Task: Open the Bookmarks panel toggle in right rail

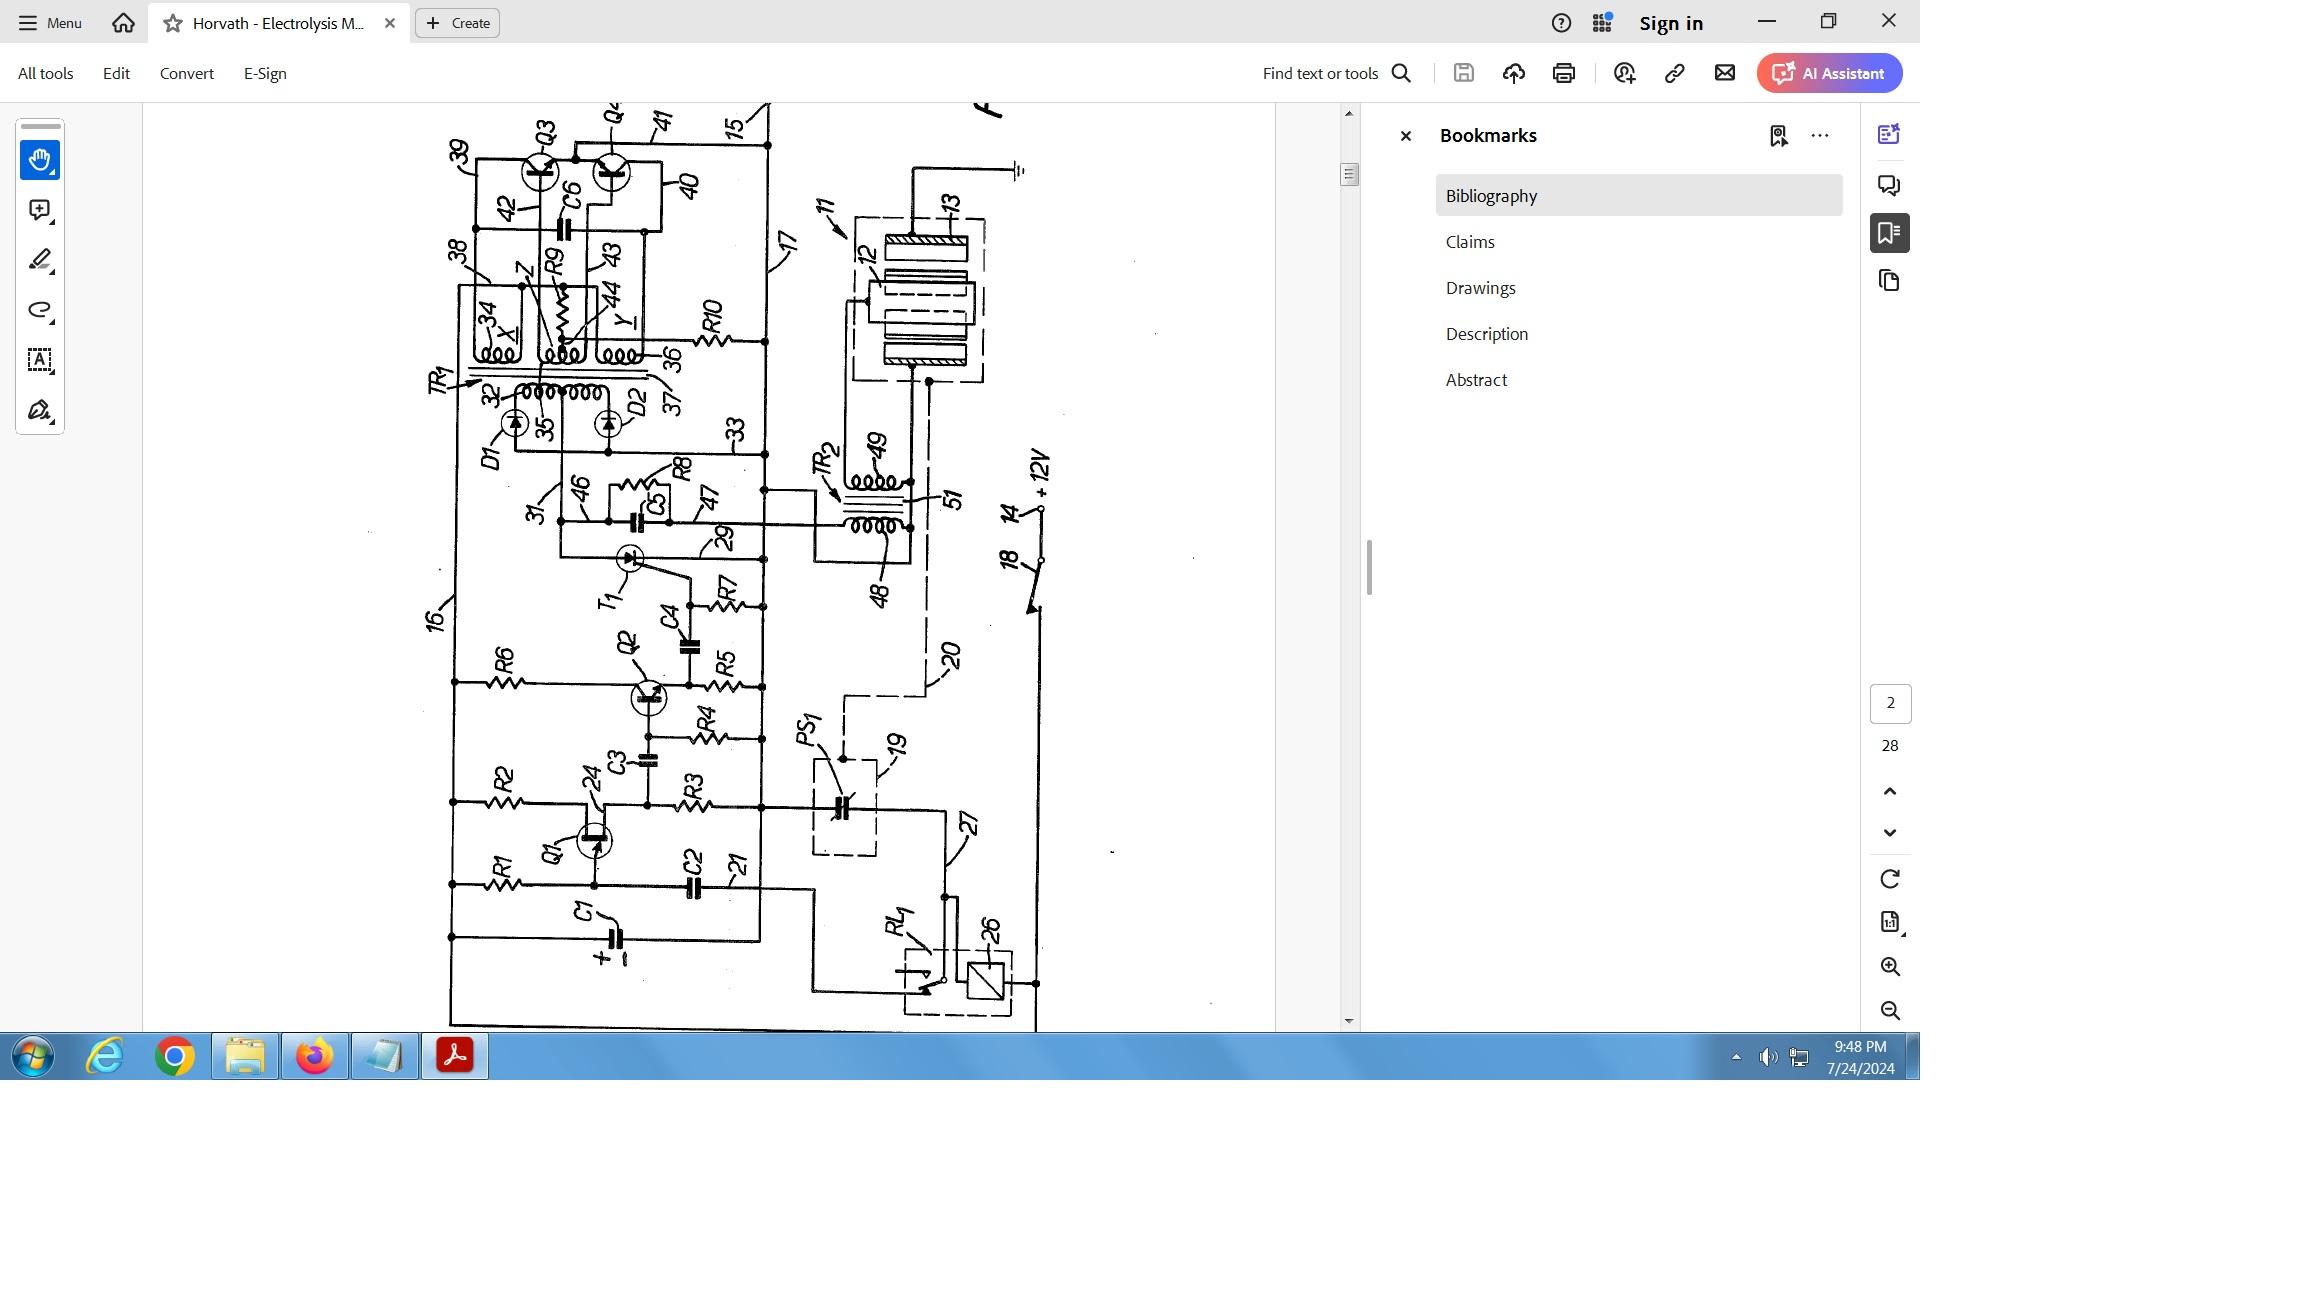Action: click(1889, 233)
